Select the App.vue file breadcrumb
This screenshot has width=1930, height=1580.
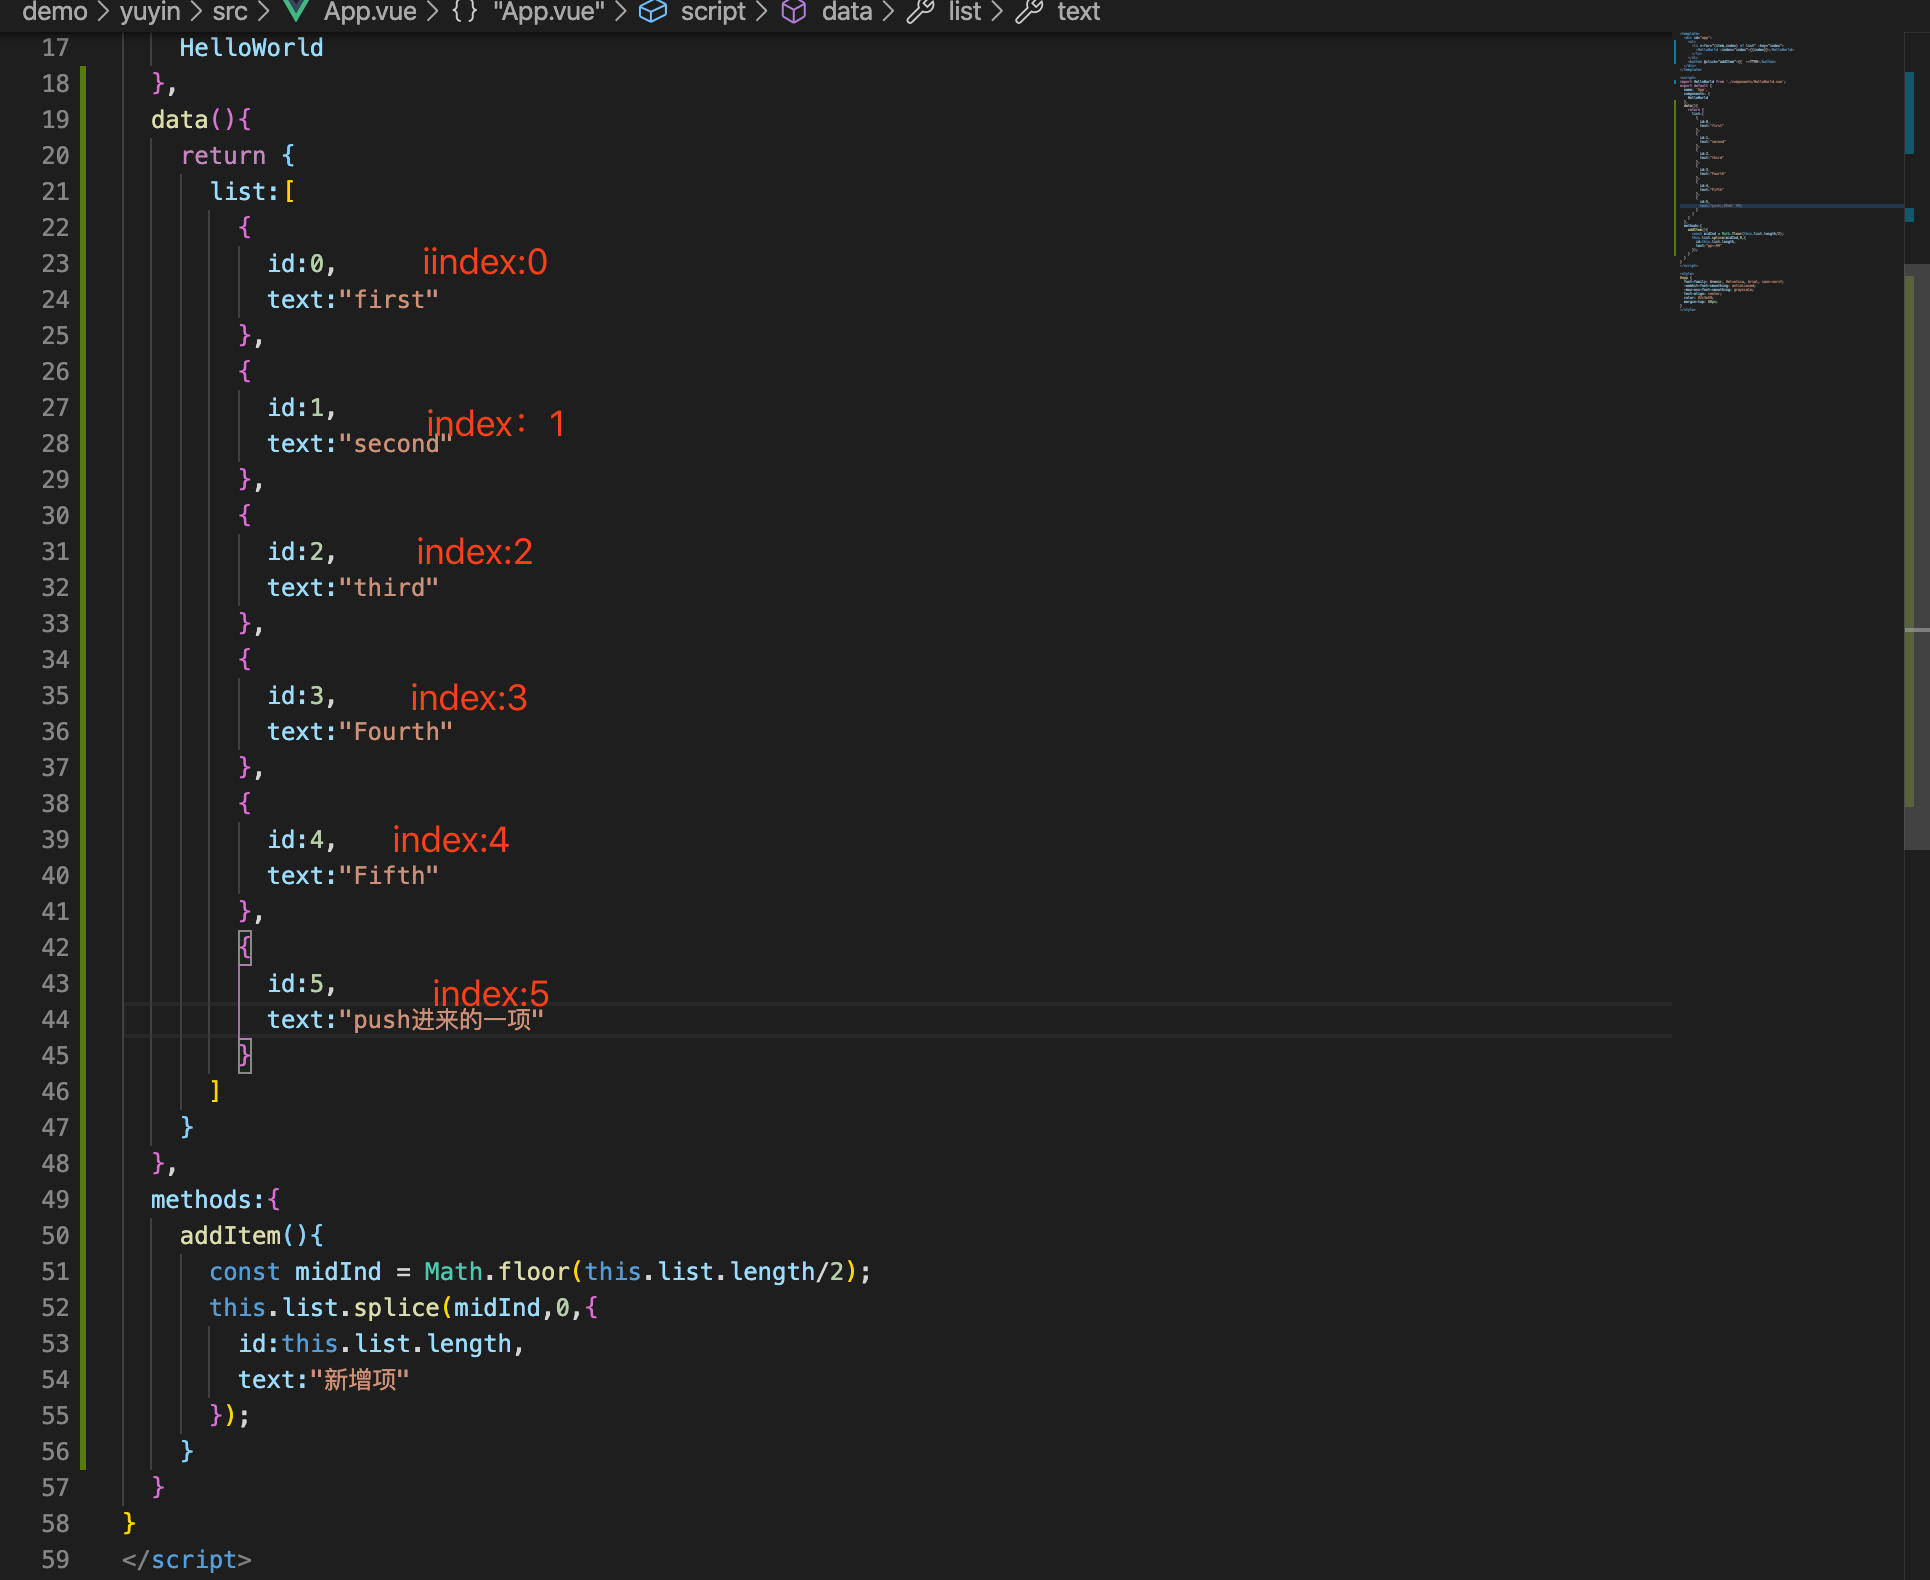[x=370, y=12]
